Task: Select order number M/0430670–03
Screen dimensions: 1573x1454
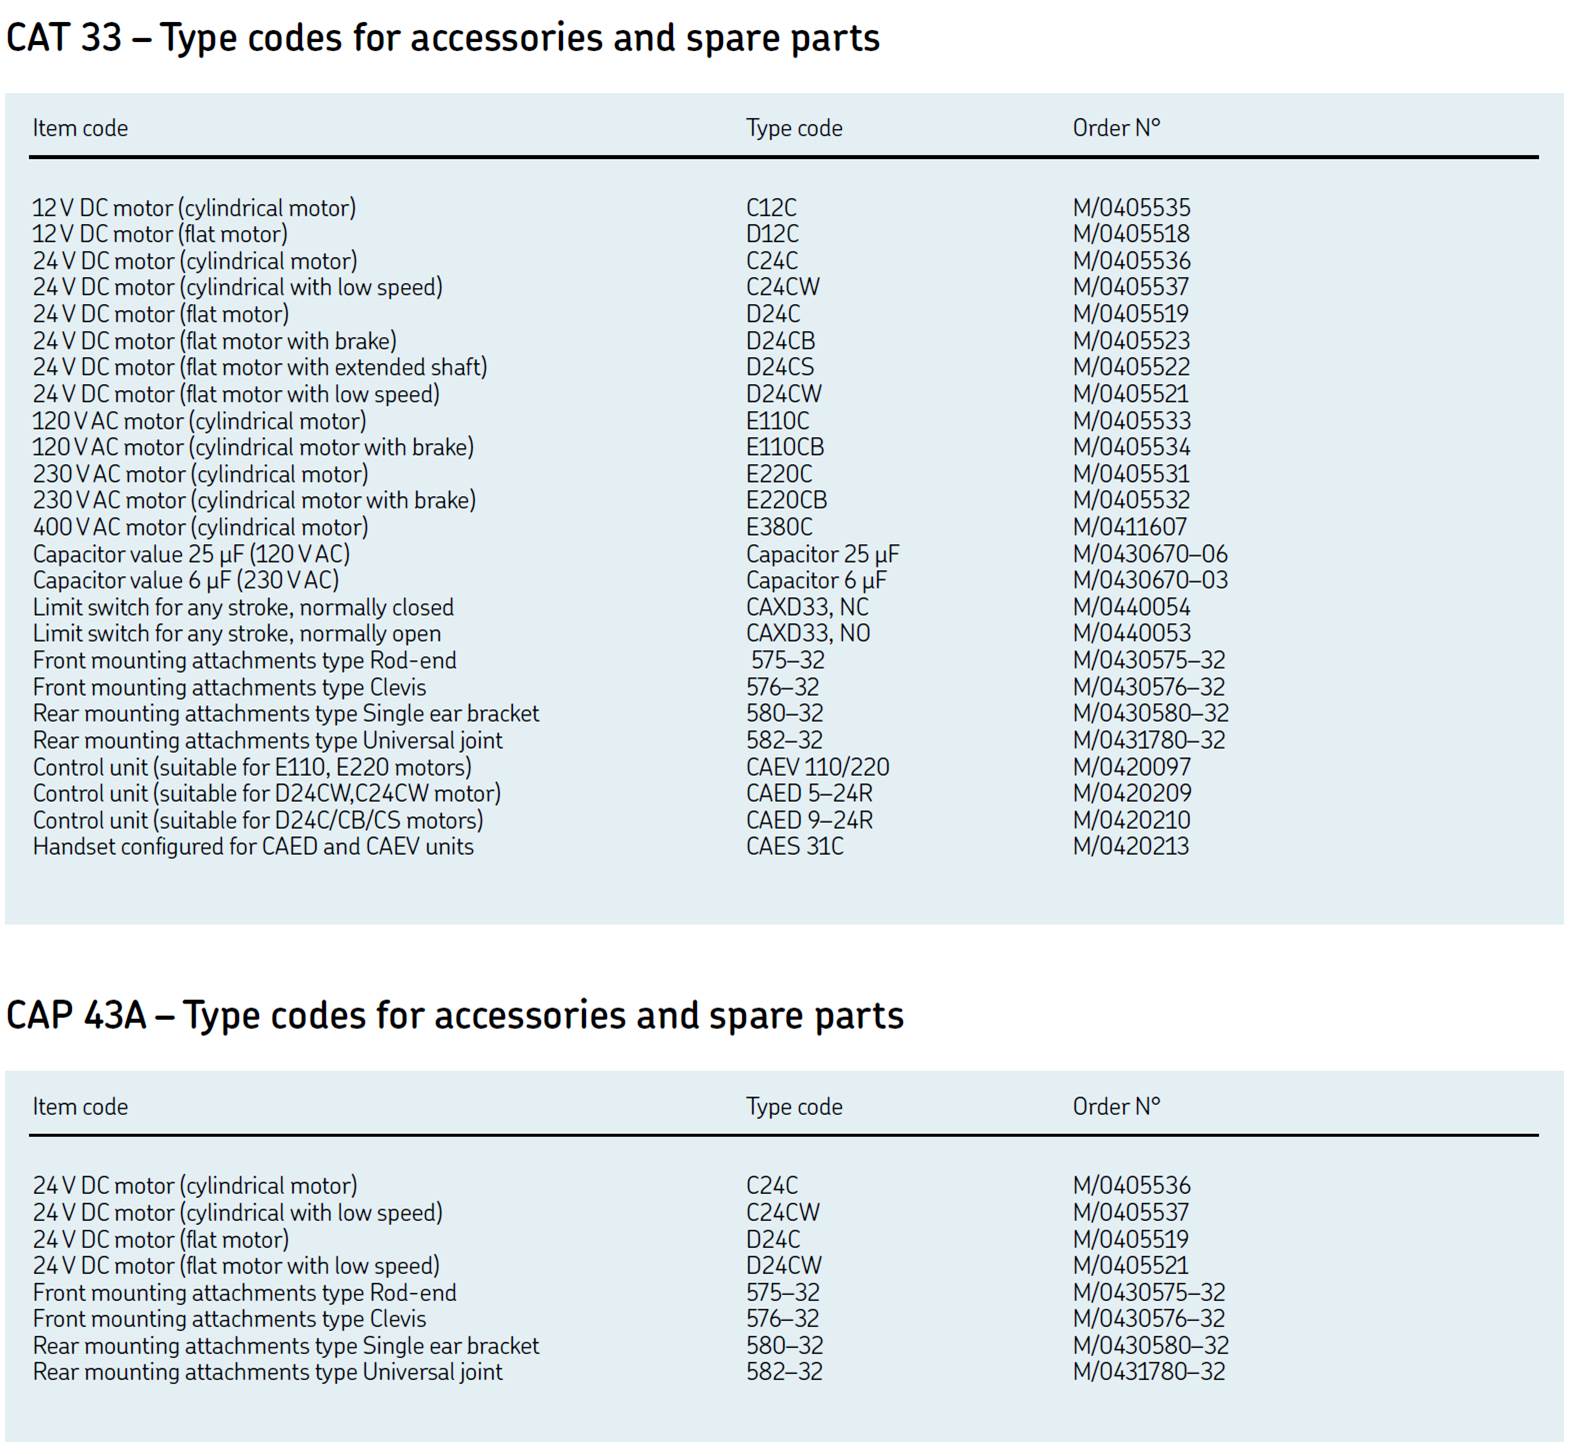Action: (1150, 580)
